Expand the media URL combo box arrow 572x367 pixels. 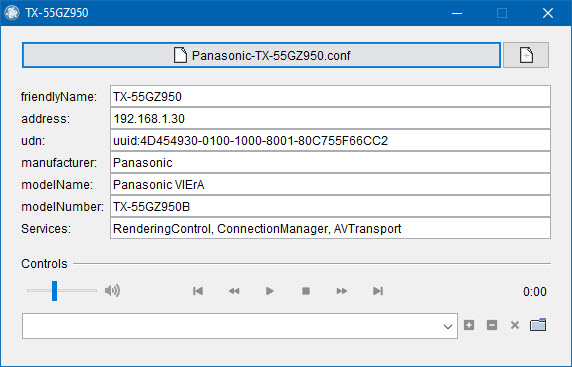448,326
